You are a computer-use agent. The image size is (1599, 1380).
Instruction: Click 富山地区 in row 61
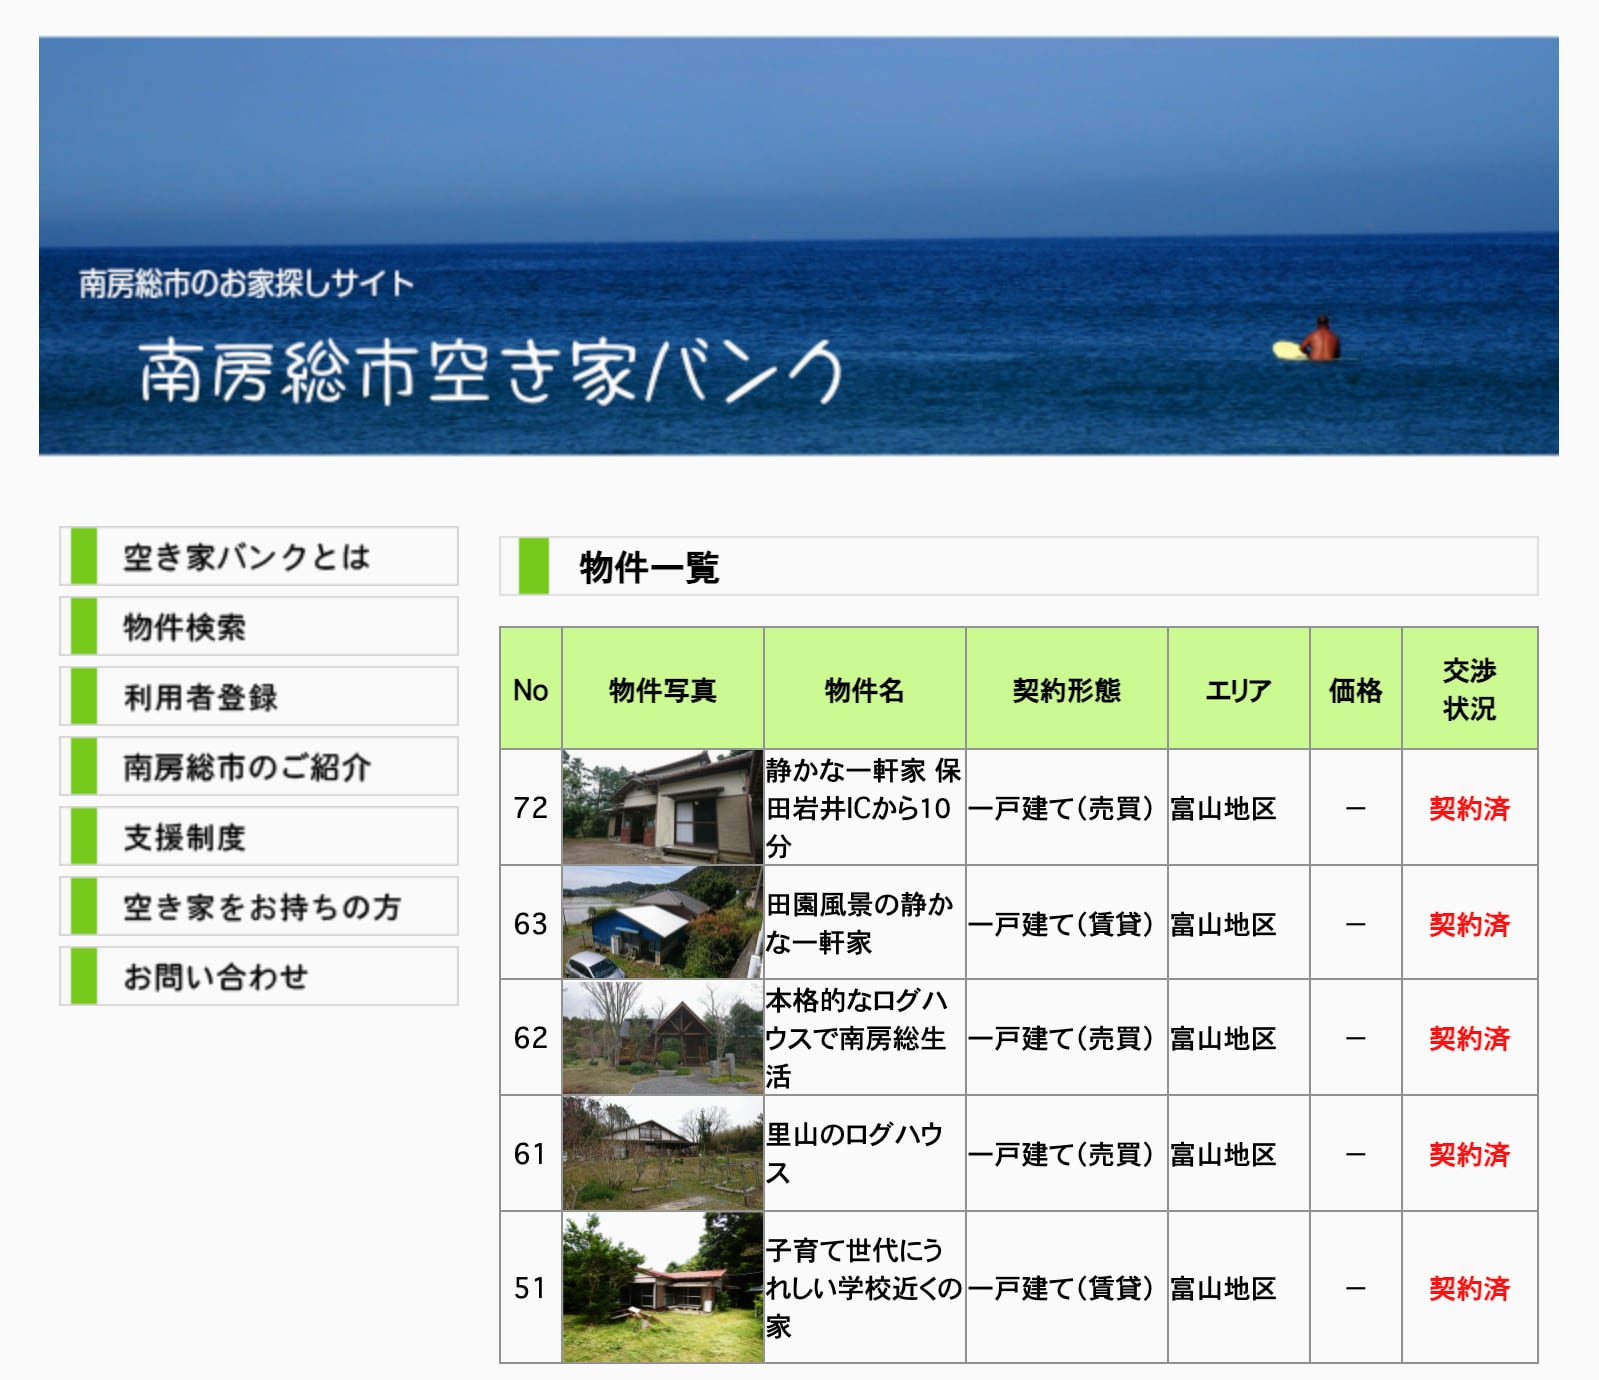pos(1223,1154)
